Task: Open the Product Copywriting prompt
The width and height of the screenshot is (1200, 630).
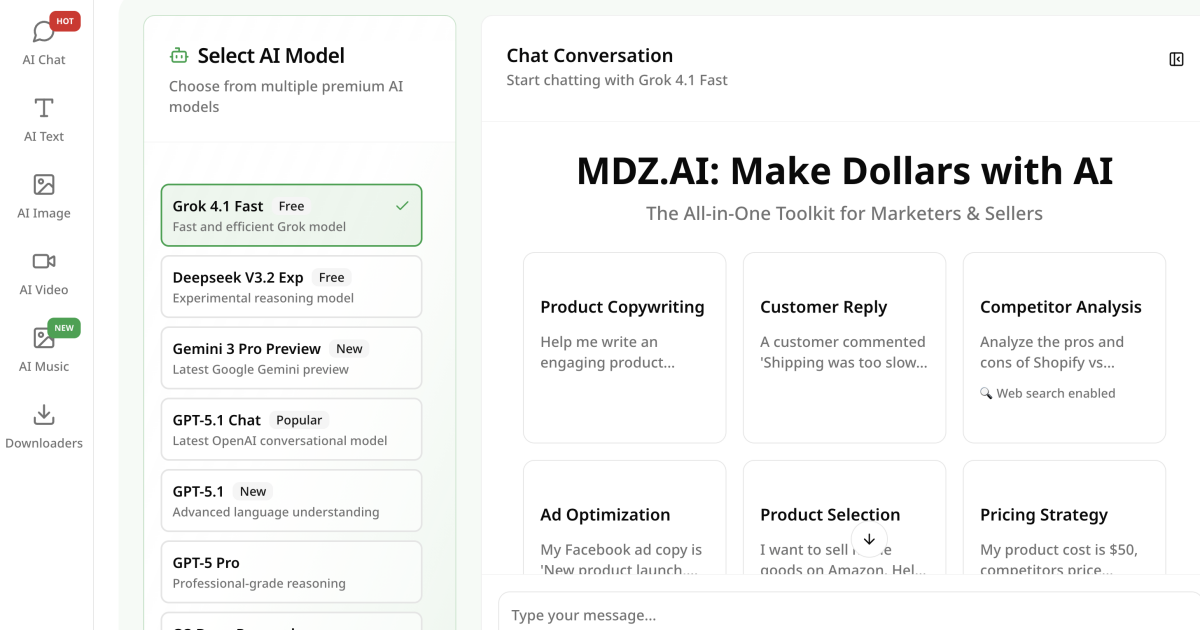Action: click(624, 347)
